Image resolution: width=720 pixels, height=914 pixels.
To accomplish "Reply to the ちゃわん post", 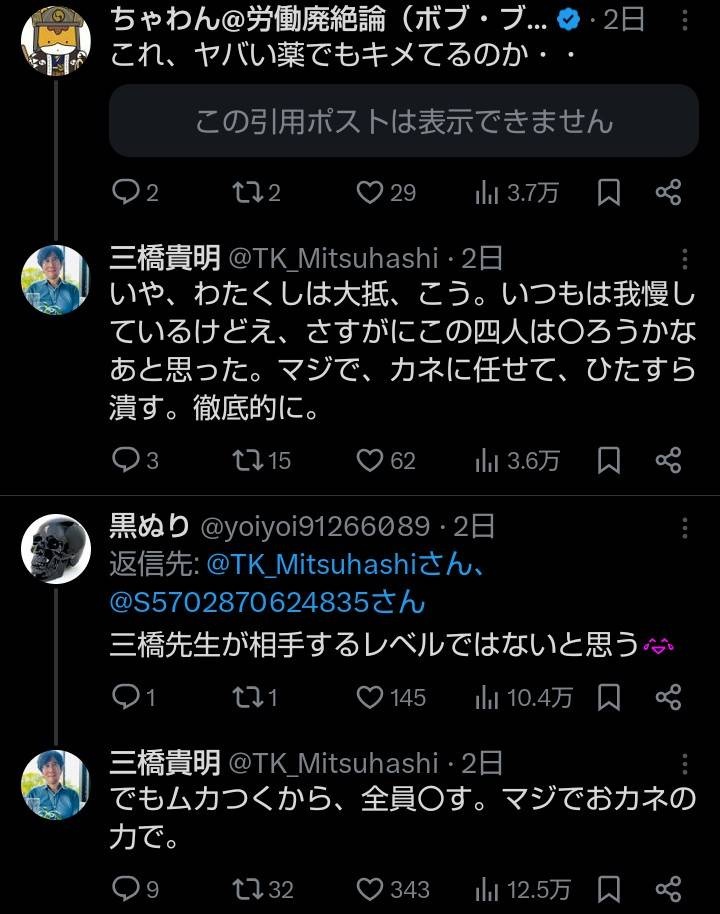I will click(x=126, y=192).
